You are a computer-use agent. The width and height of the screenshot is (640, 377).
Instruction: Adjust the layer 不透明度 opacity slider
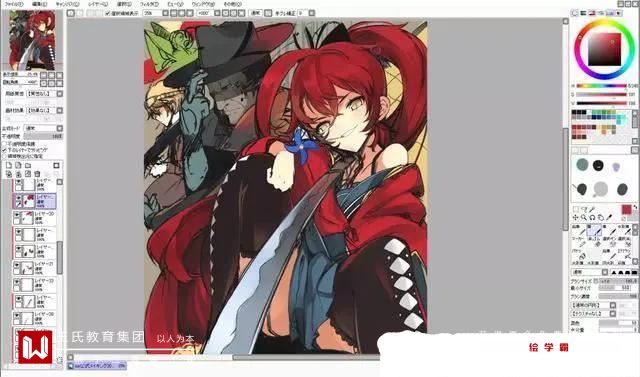point(43,136)
